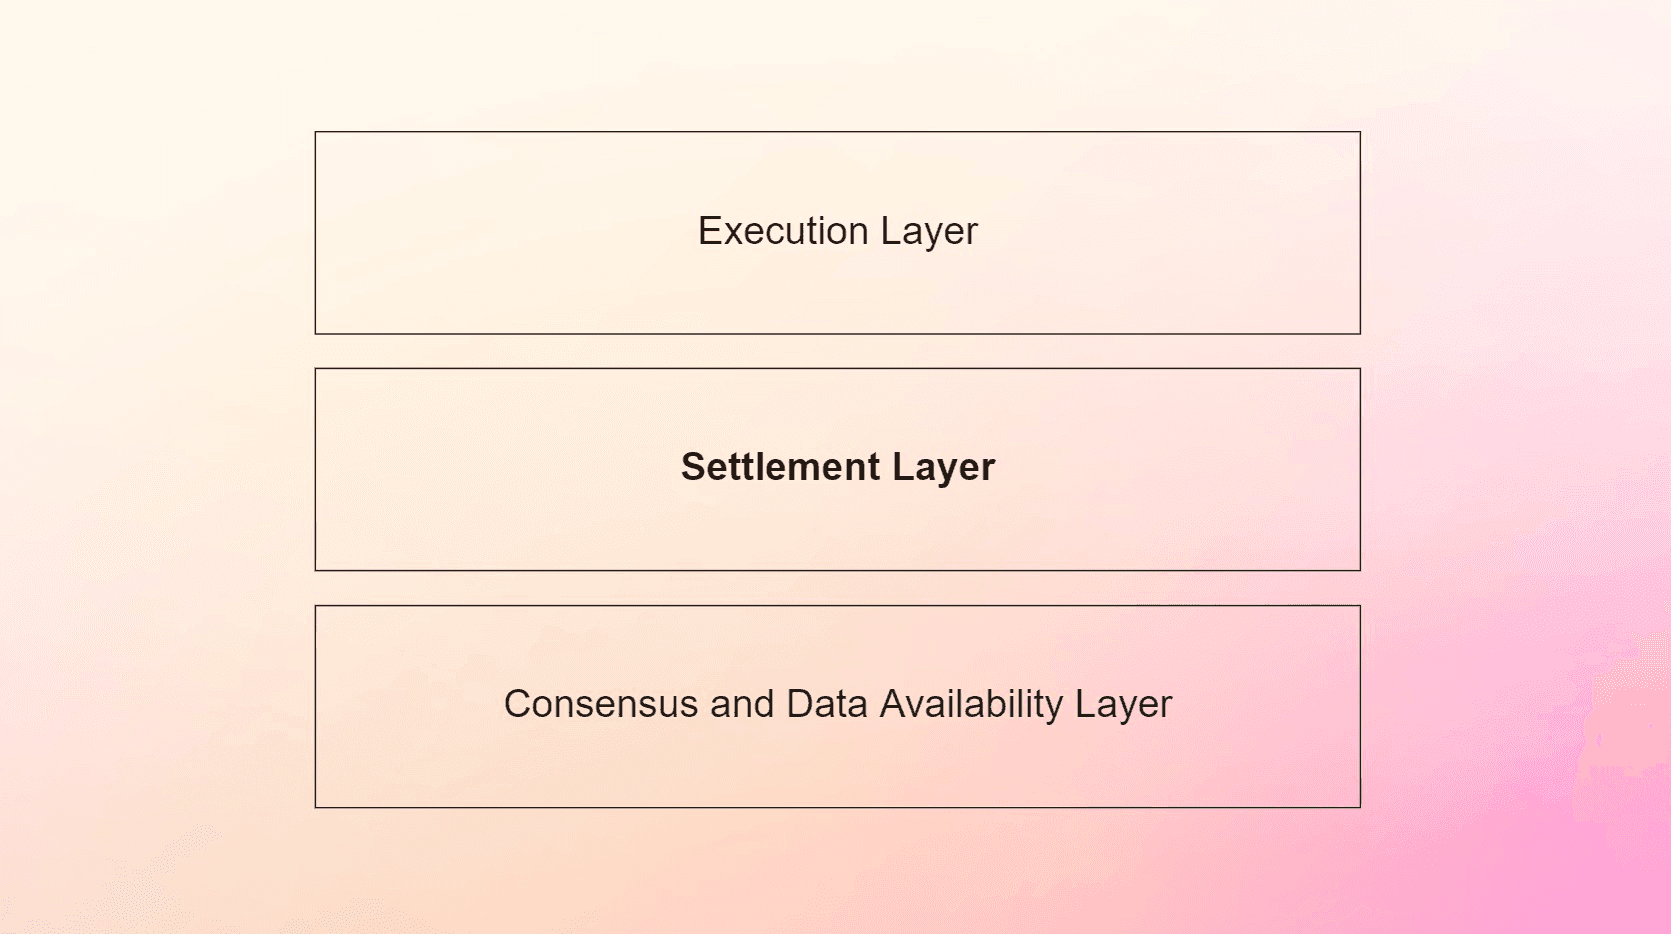
Task: Click the "Consensus and Data Availability Layer" text
Action: (x=837, y=705)
